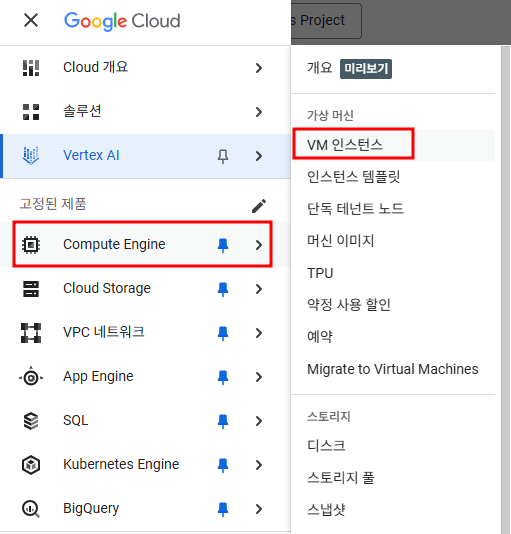This screenshot has height=534, width=511.
Task: Select App Engine in pinned products
Action: [x=145, y=377]
